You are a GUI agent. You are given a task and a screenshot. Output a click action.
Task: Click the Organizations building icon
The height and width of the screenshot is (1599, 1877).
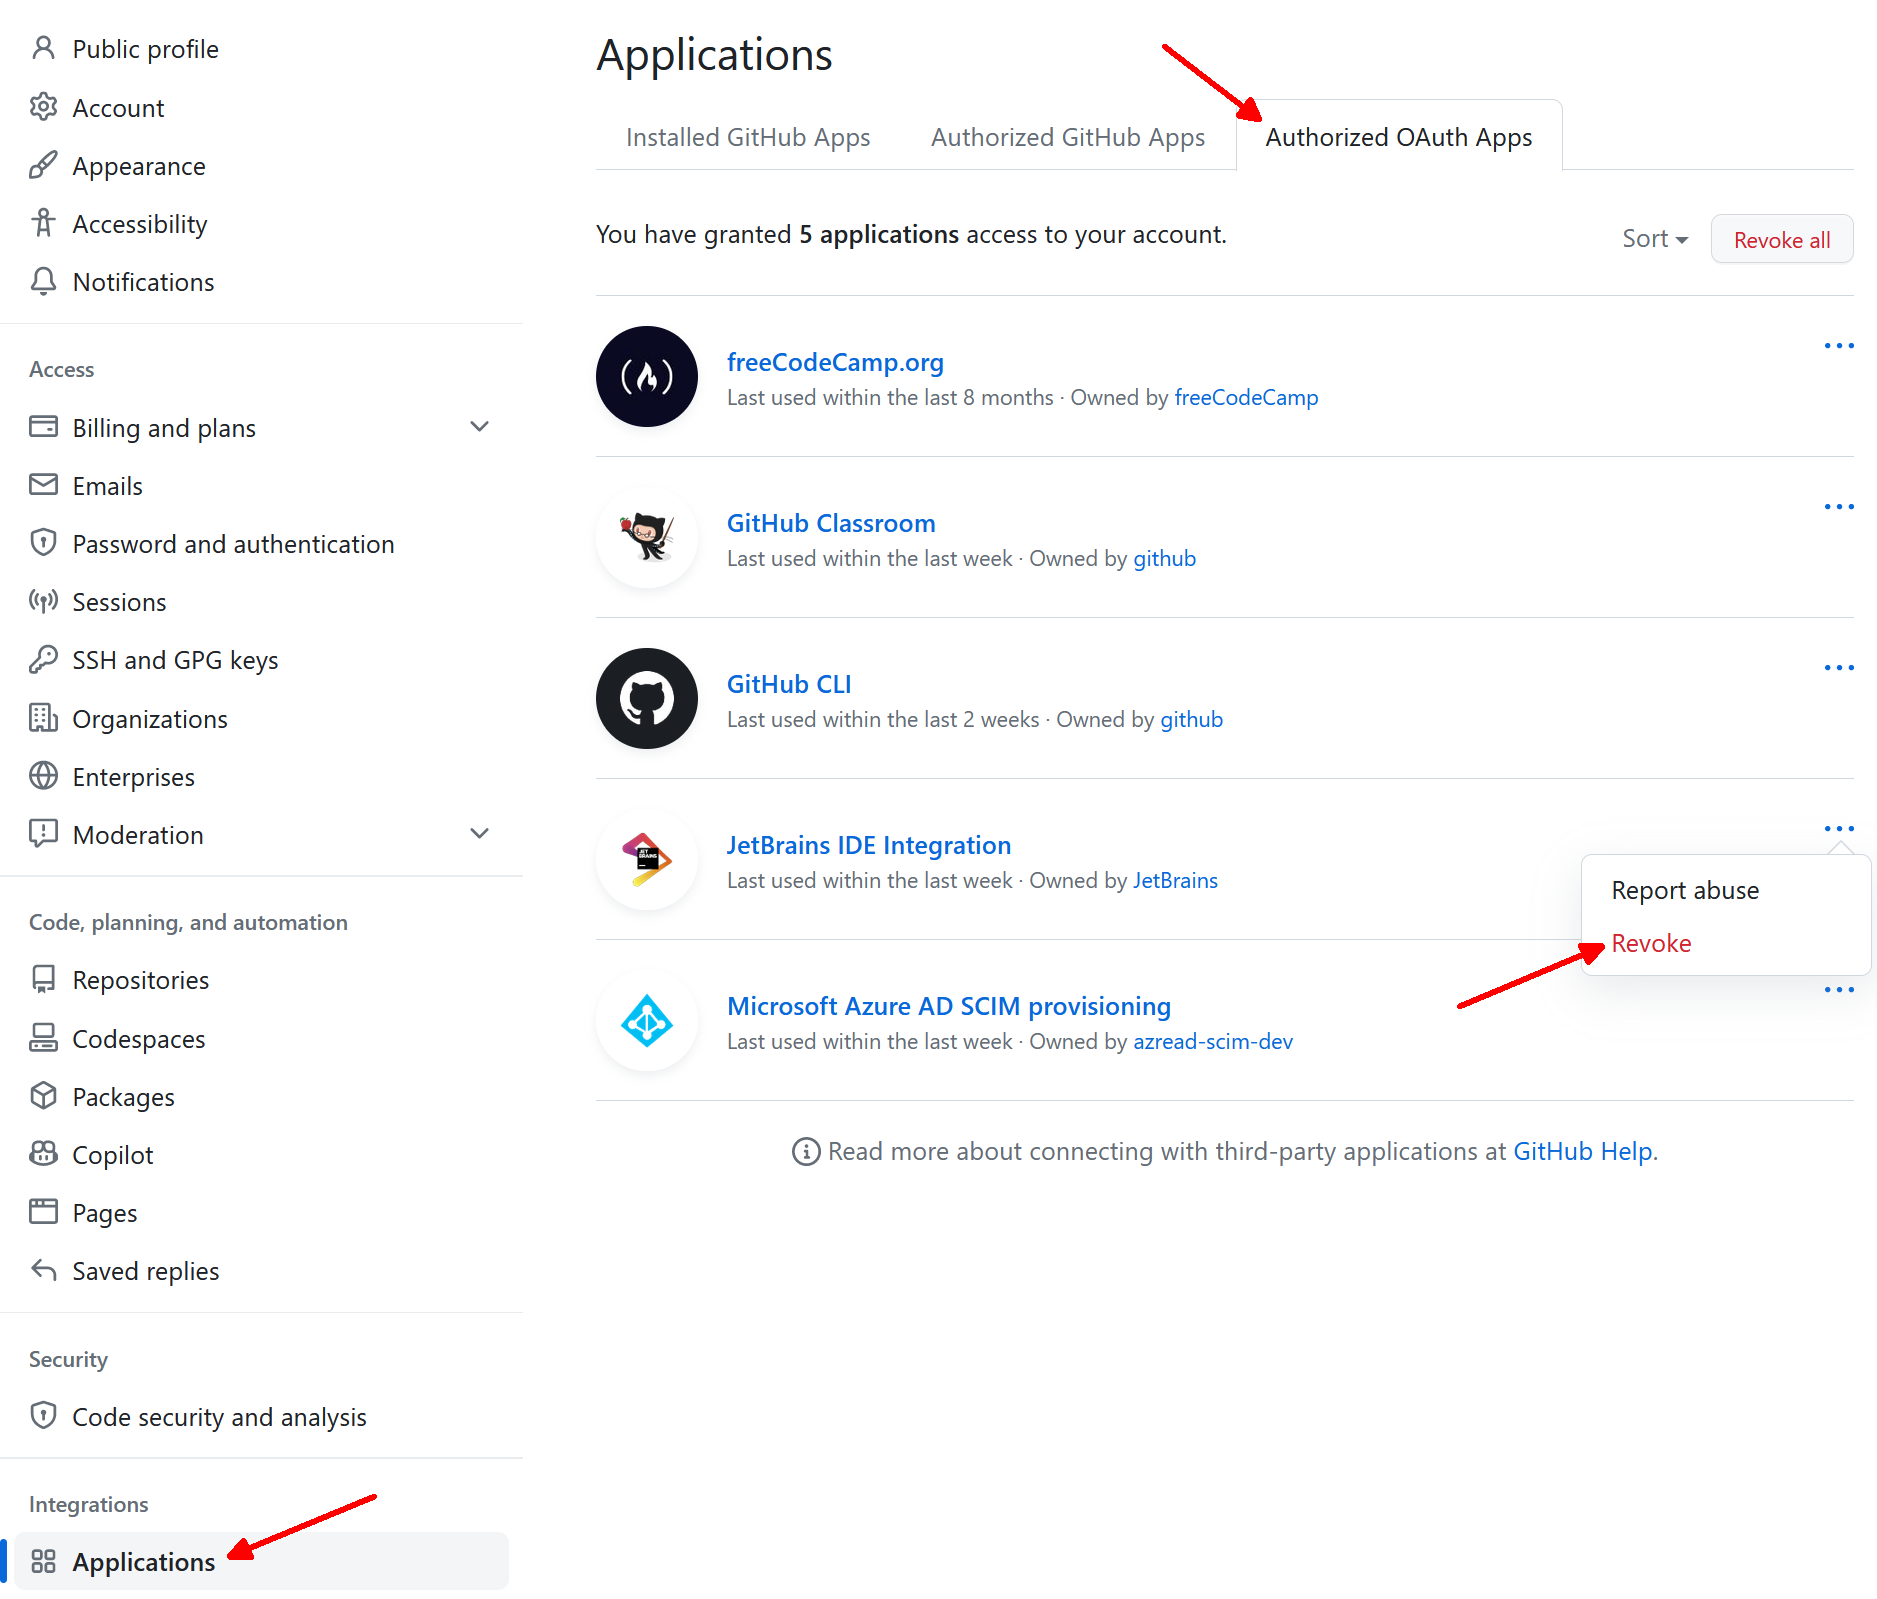[43, 718]
